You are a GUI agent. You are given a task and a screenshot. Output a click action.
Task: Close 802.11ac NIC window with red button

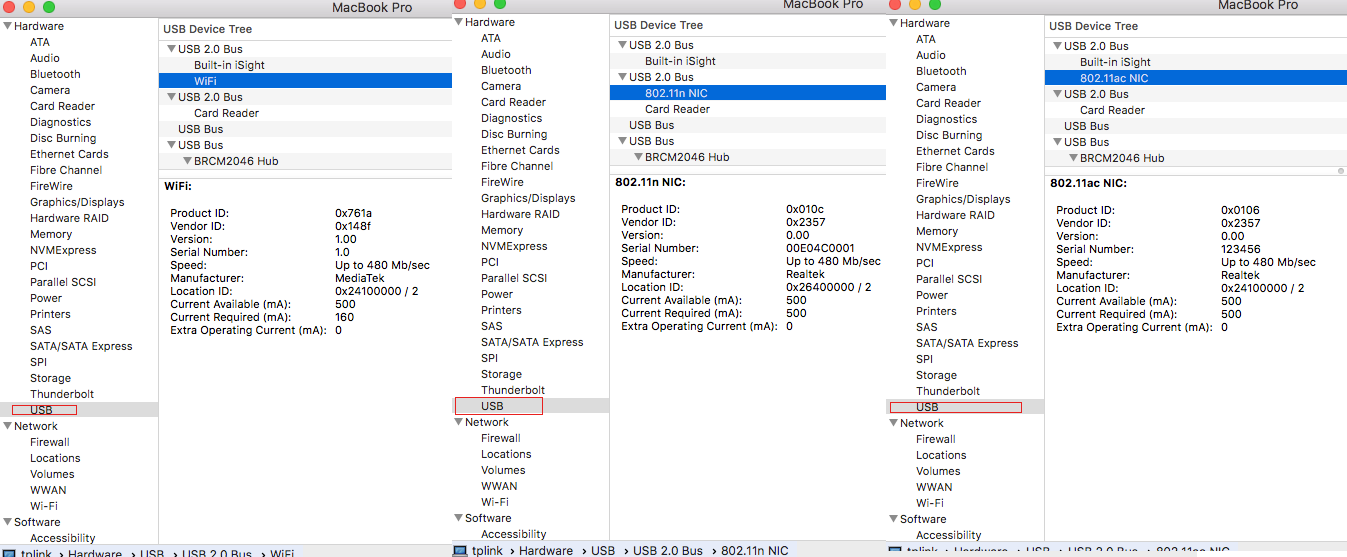coord(894,5)
